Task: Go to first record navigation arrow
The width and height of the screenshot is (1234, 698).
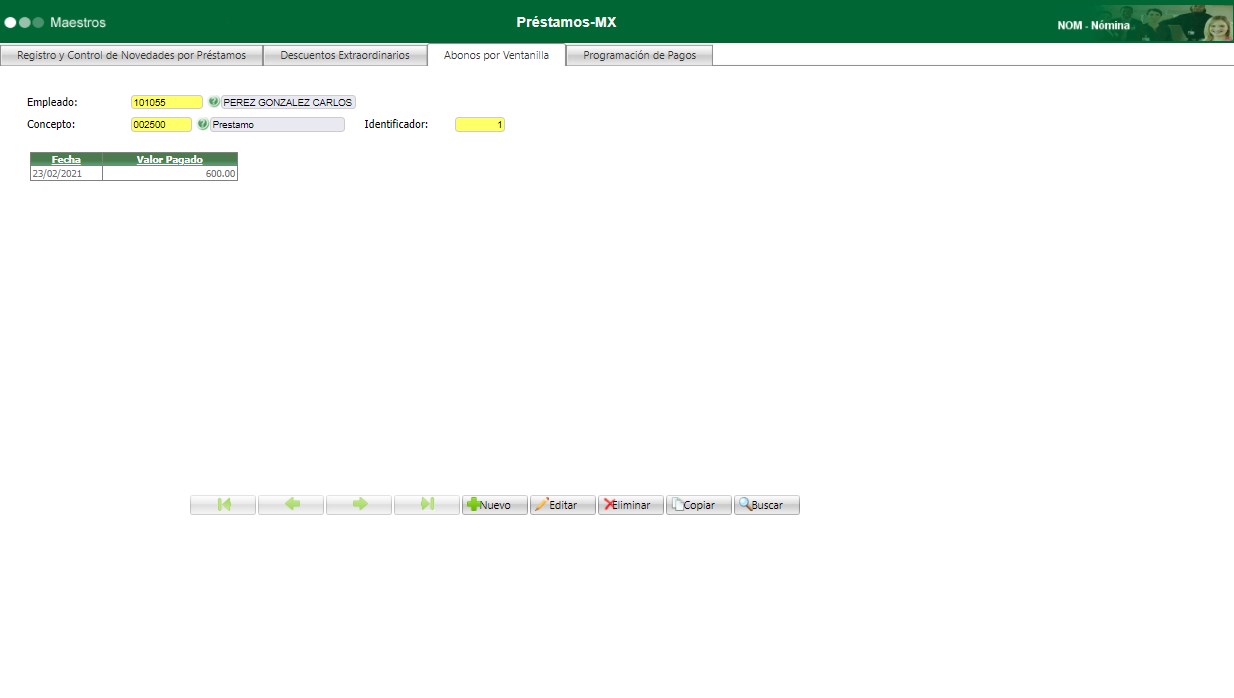Action: tap(223, 505)
